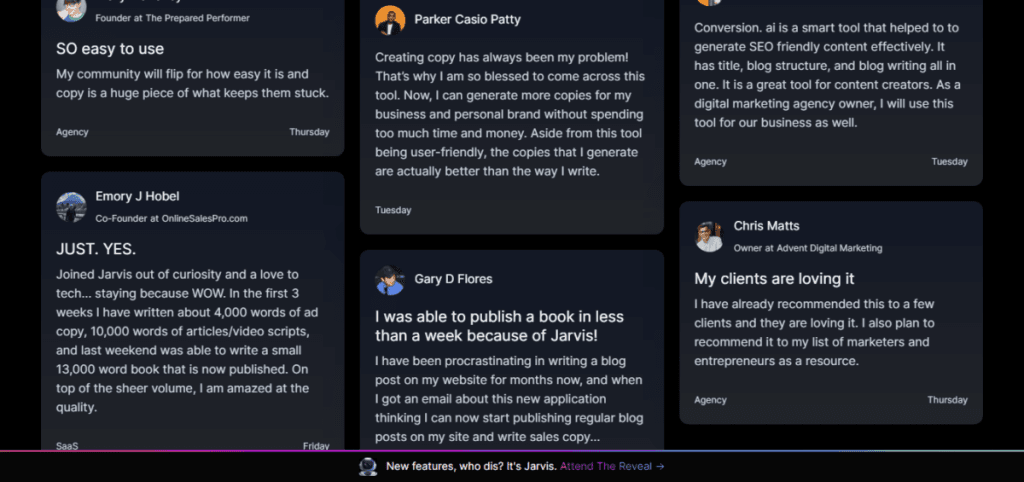Click 'Co-Founder at OnlineSalesPro.com' subtitle
The image size is (1024, 482).
tap(171, 218)
